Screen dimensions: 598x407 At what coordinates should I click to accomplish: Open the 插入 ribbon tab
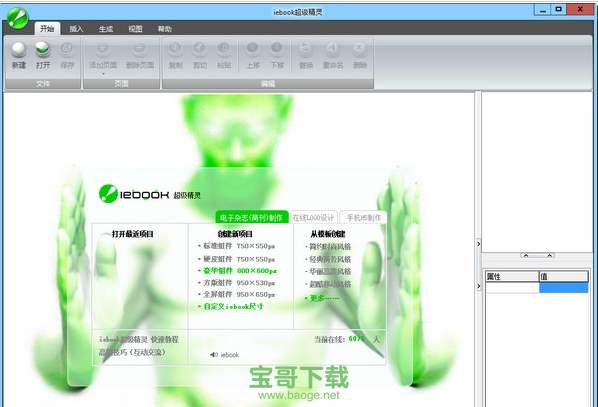click(76, 29)
